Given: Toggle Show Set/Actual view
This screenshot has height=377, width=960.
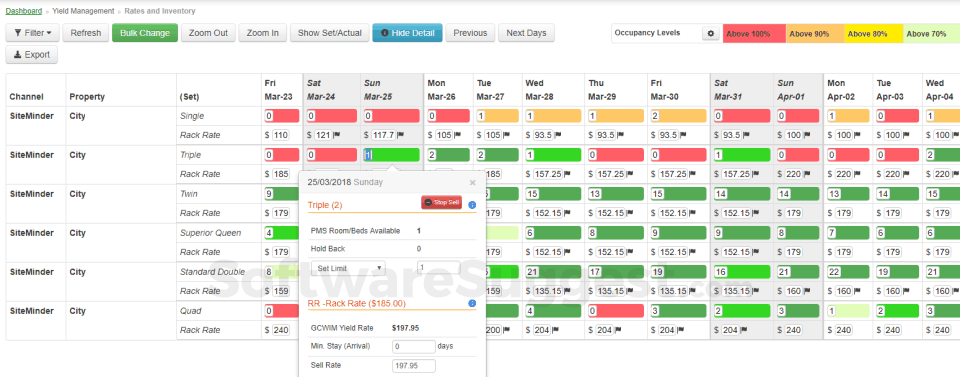Looking at the screenshot, I should 329,33.
